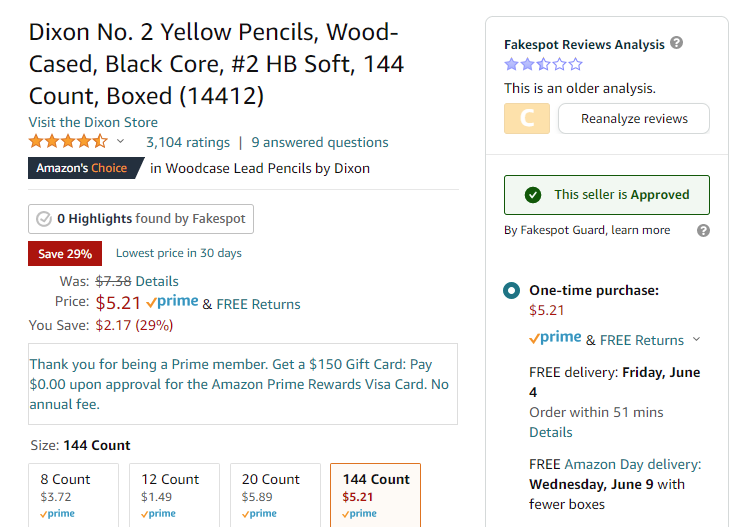
Task: Click the orange product star rating
Action: click(x=68, y=141)
